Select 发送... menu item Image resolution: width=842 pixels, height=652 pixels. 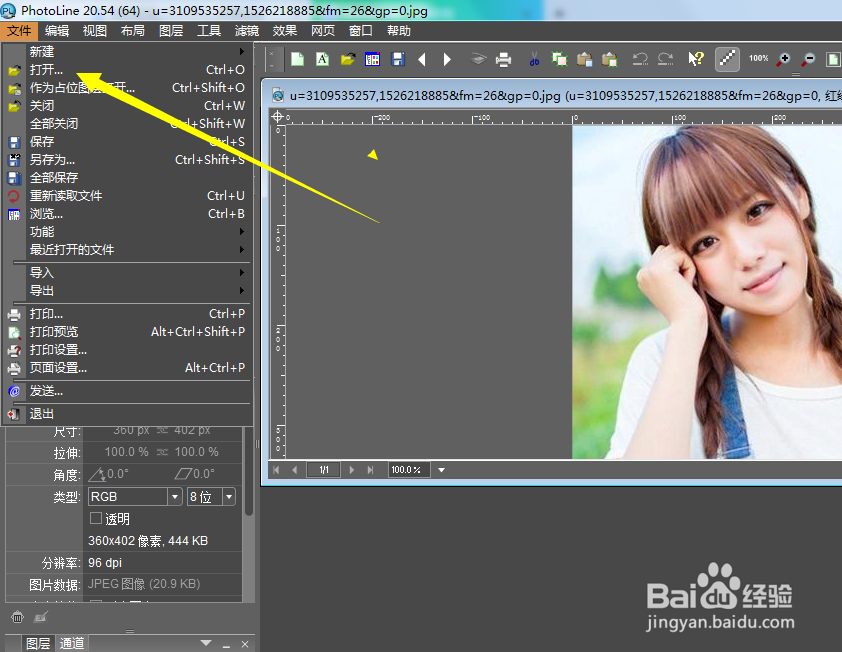(x=127, y=391)
